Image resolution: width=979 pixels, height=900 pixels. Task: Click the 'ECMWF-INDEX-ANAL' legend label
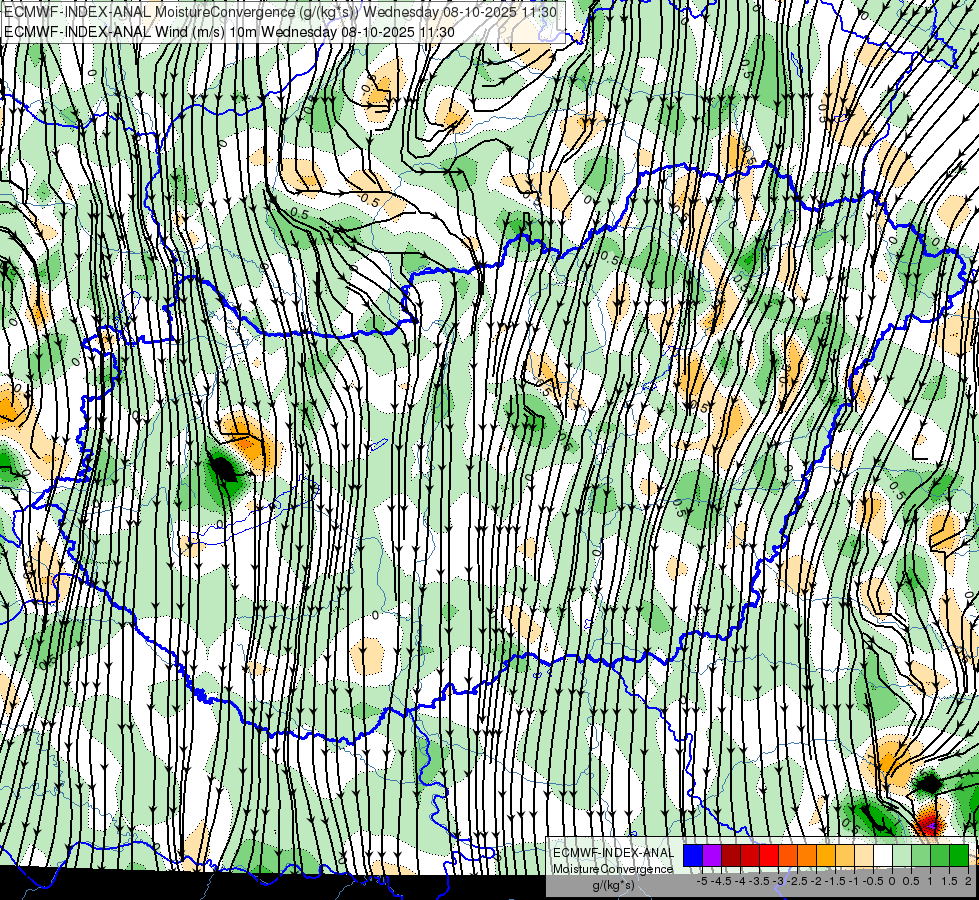point(614,853)
